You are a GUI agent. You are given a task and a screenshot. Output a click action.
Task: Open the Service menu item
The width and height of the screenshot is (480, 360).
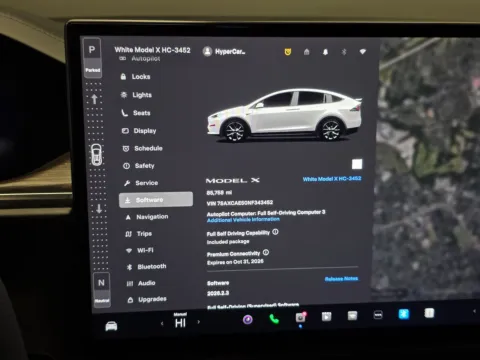click(141, 183)
